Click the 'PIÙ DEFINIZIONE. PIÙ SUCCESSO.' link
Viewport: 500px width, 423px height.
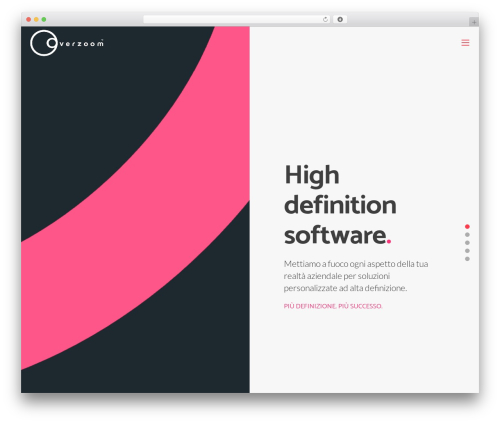(333, 306)
